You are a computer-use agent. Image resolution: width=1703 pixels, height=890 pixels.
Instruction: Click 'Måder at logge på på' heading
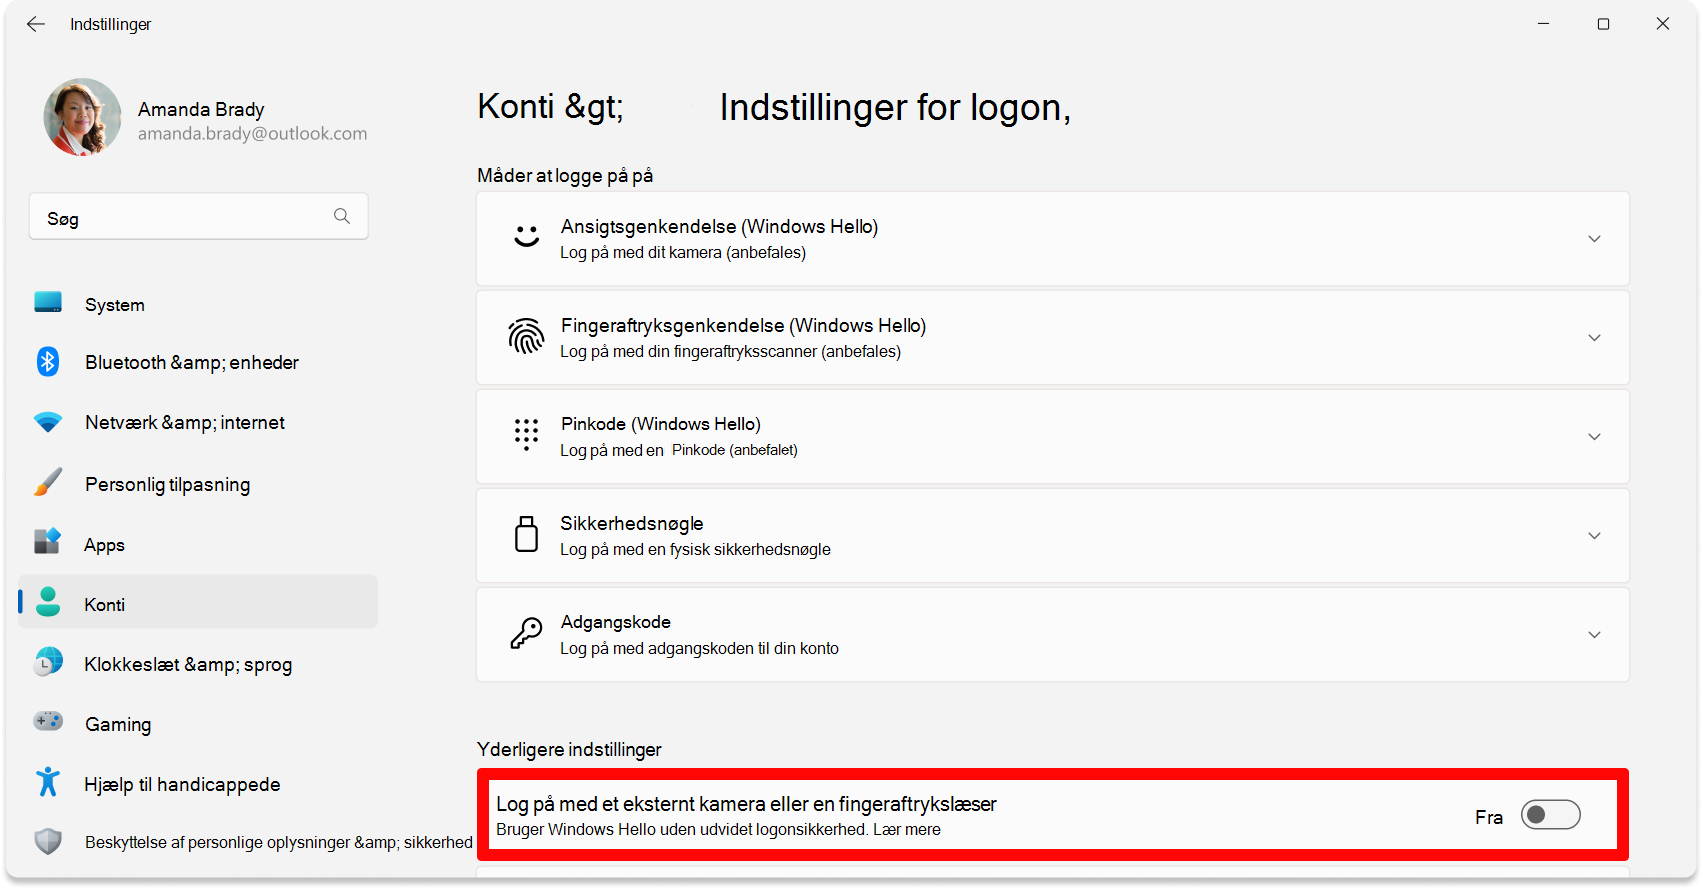565,176
